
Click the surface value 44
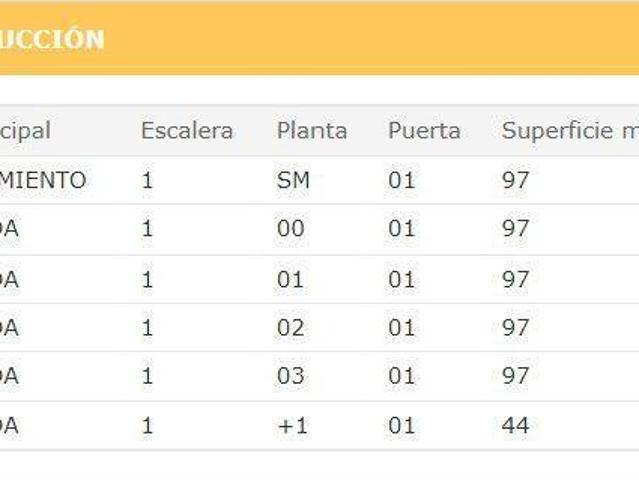[x=515, y=425]
